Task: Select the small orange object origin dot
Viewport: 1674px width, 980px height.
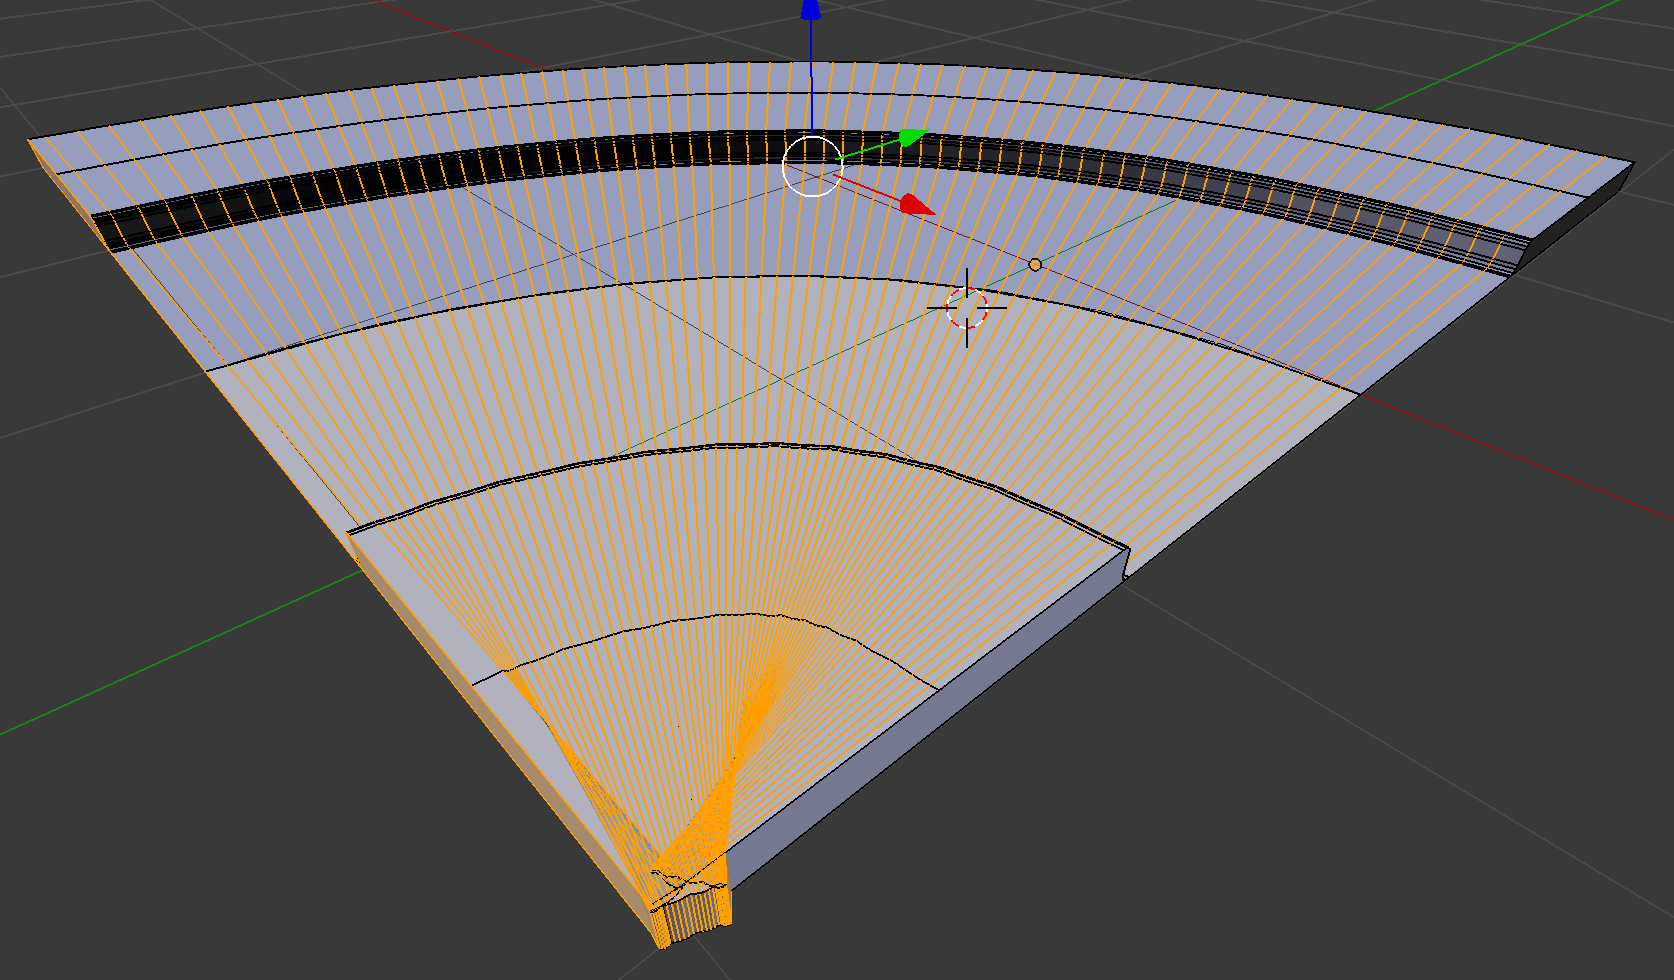Action: [x=1034, y=264]
